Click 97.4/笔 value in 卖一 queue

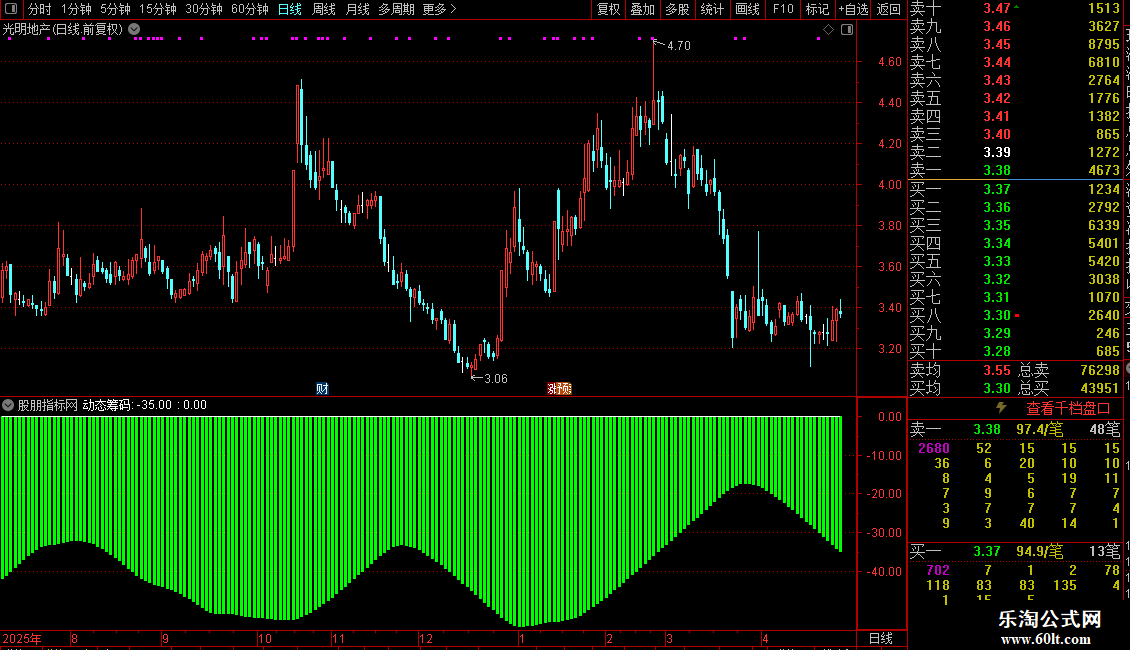(1039, 429)
